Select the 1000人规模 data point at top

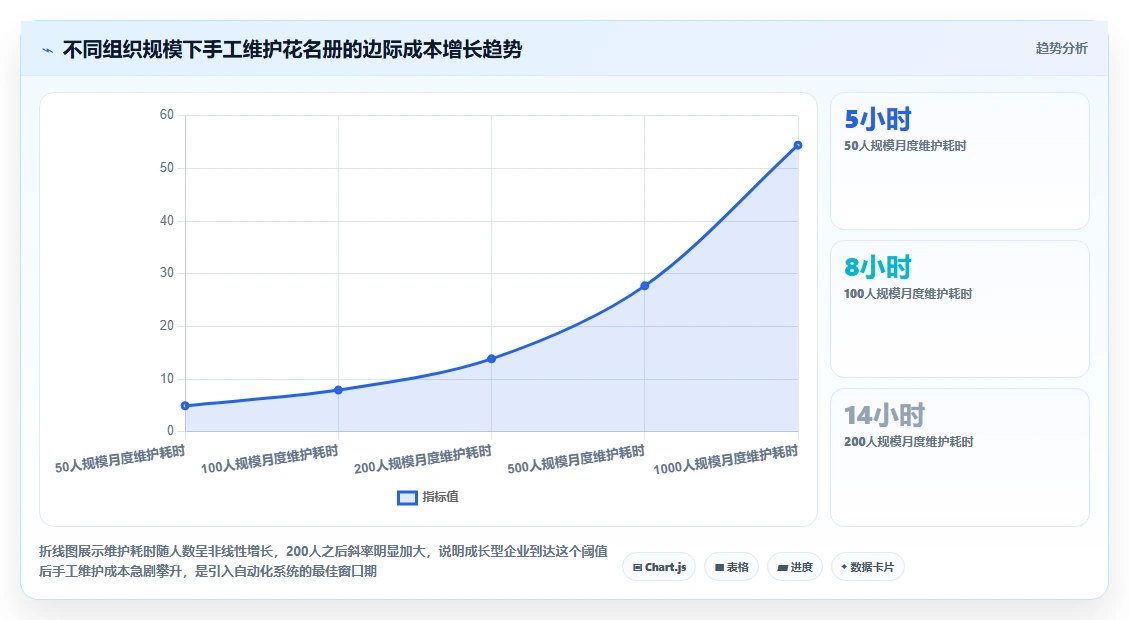point(798,145)
